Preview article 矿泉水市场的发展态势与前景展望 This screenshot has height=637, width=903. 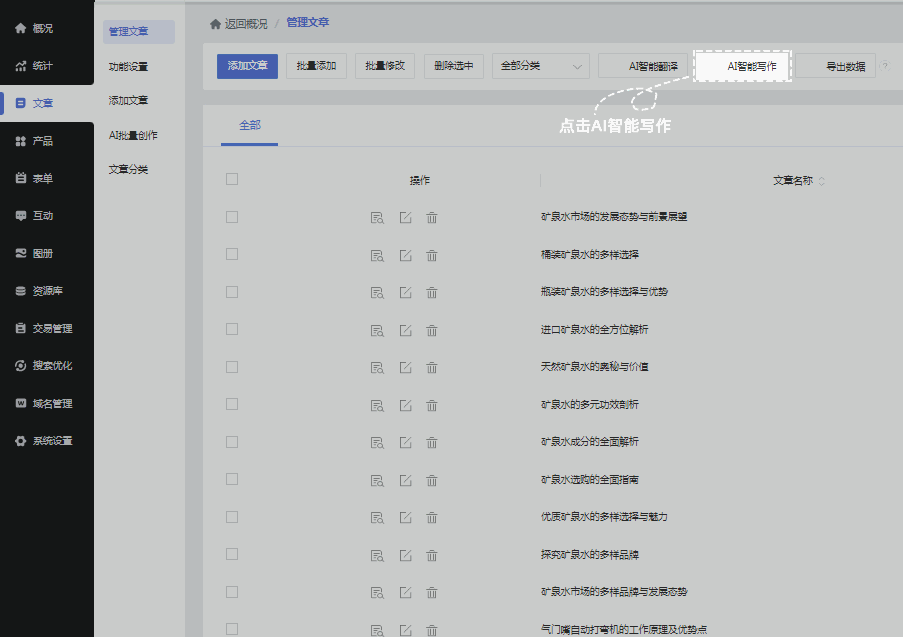pyautogui.click(x=377, y=218)
